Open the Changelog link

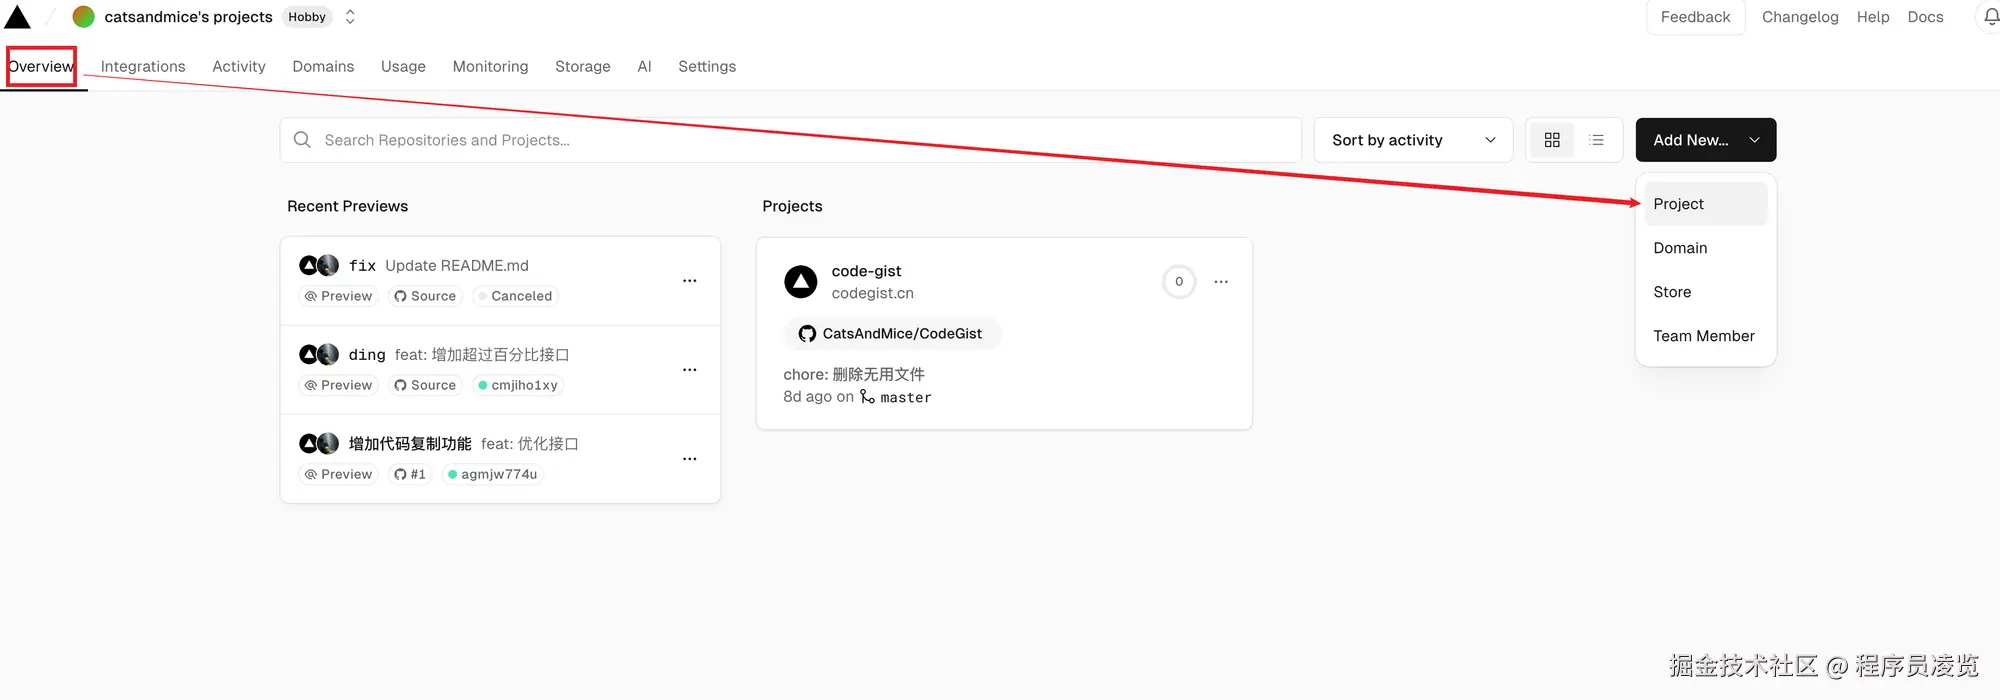pyautogui.click(x=1800, y=17)
